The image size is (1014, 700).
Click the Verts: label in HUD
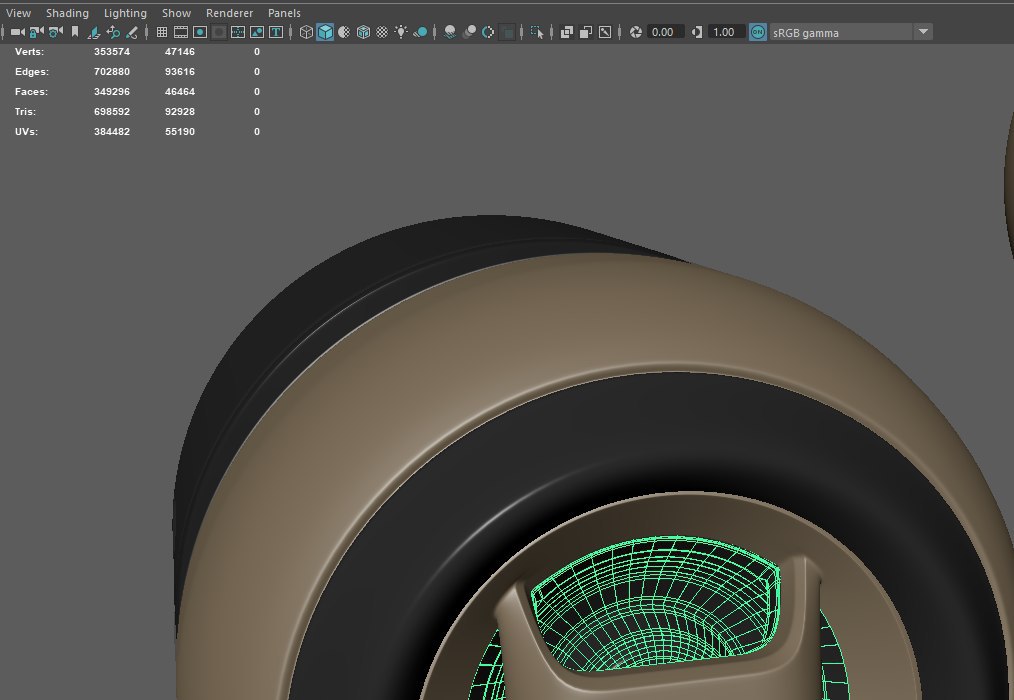pos(29,52)
